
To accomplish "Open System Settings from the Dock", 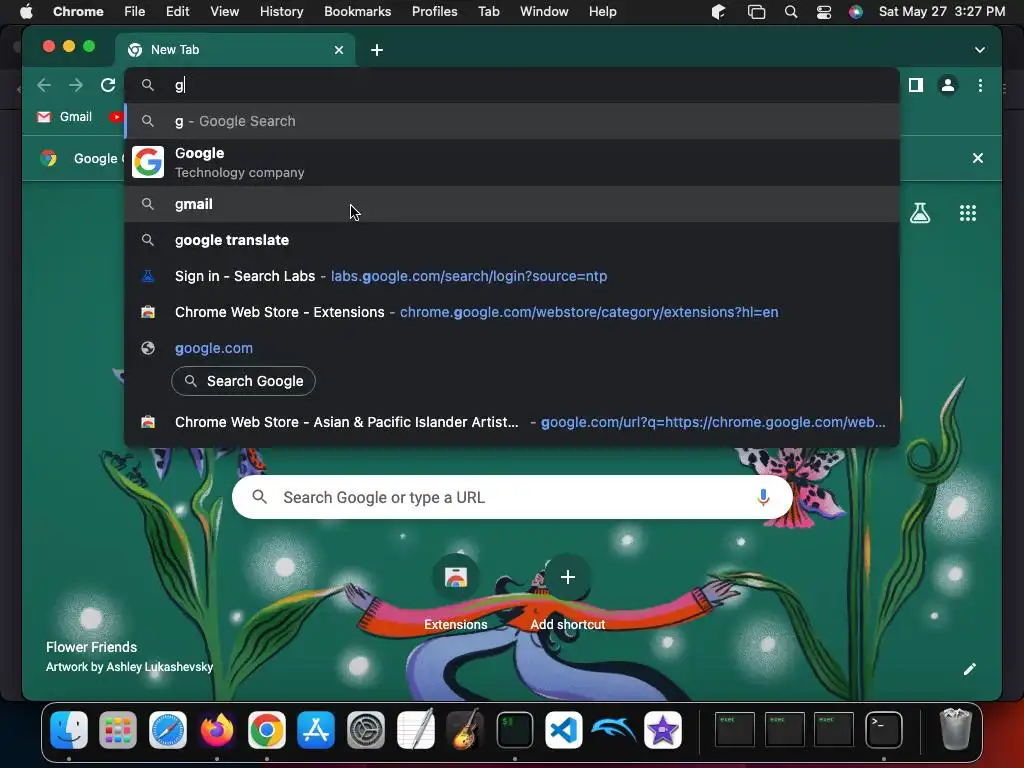I will (366, 729).
